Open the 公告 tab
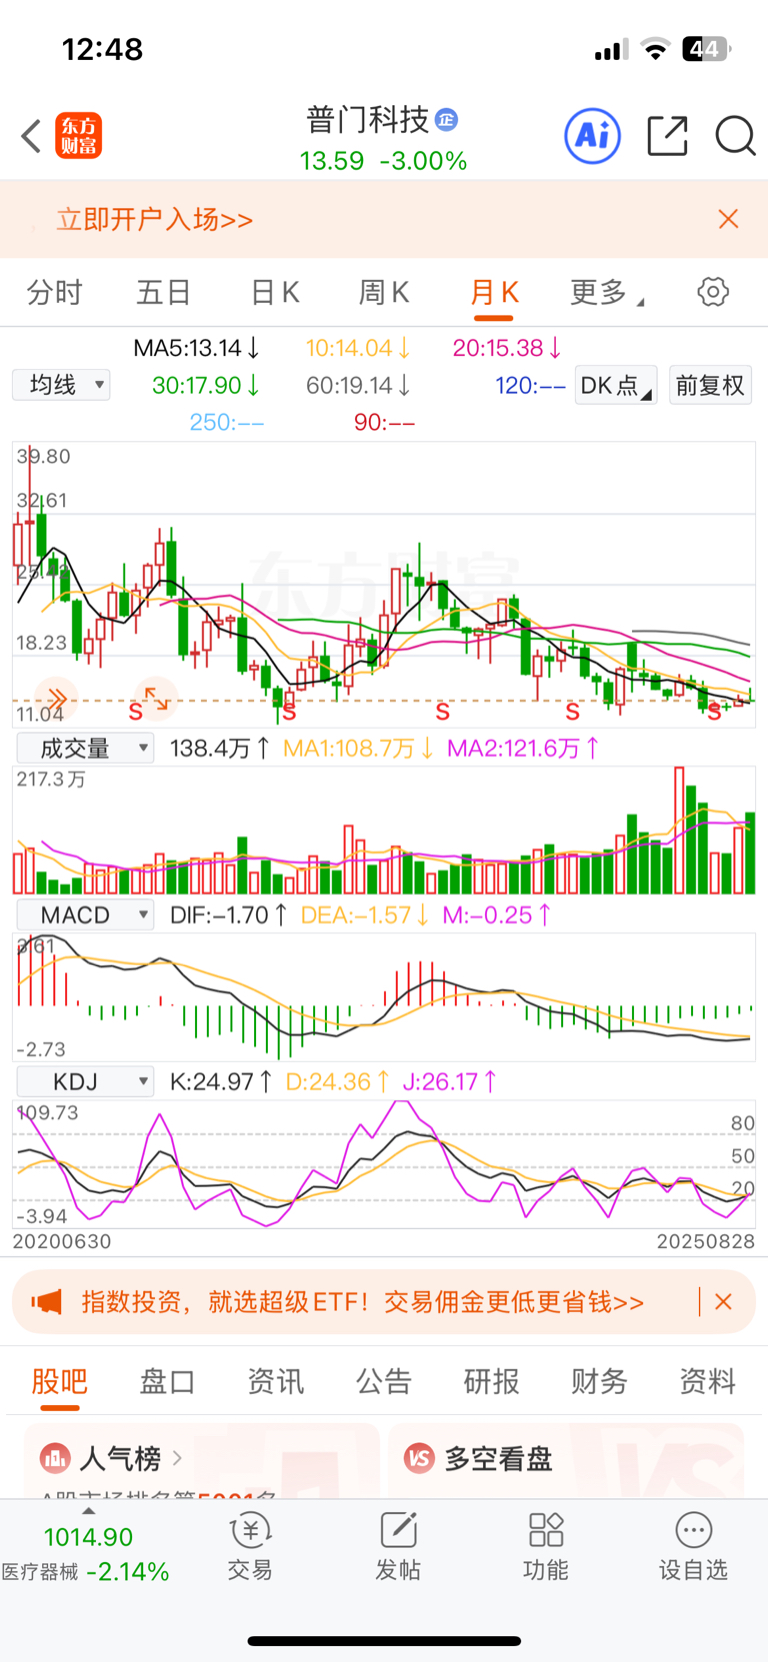 (x=383, y=1381)
